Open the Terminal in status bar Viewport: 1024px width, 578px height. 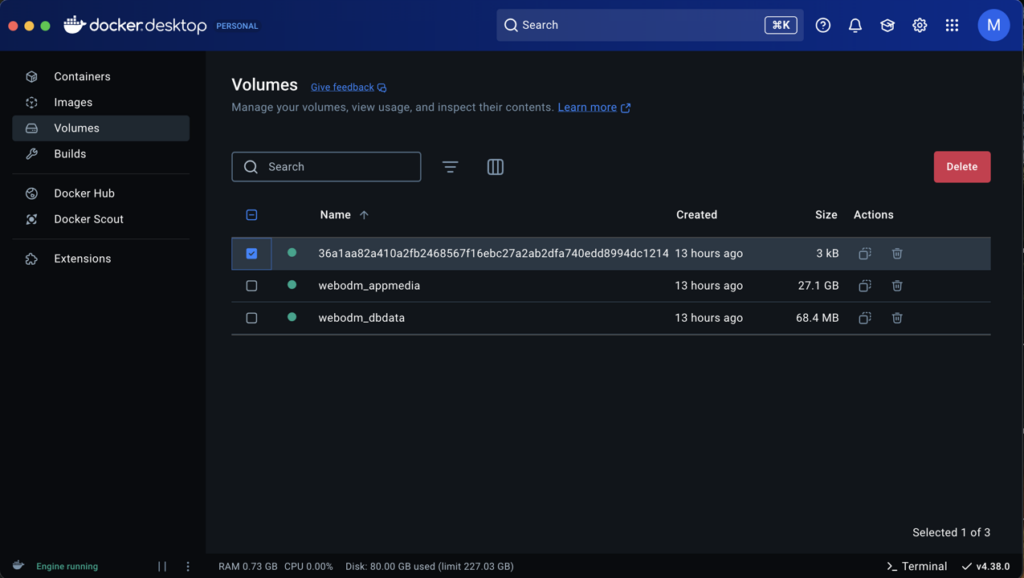click(x=917, y=566)
